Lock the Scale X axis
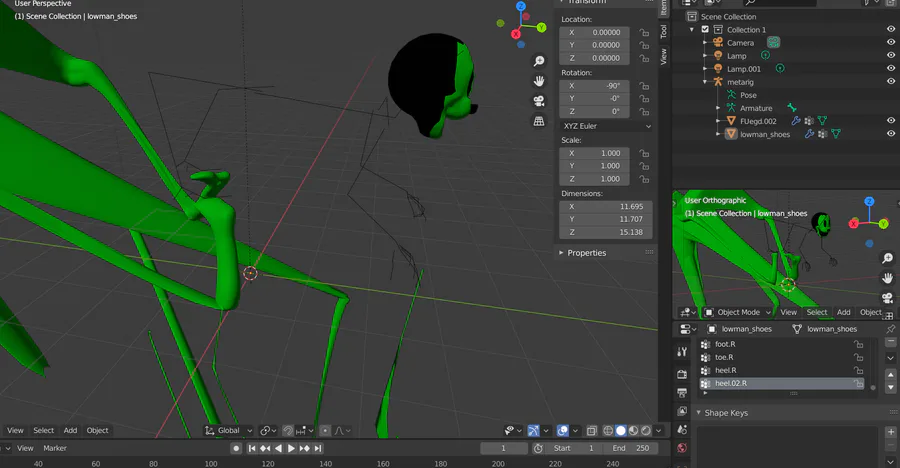Image resolution: width=900 pixels, height=468 pixels. 644,153
